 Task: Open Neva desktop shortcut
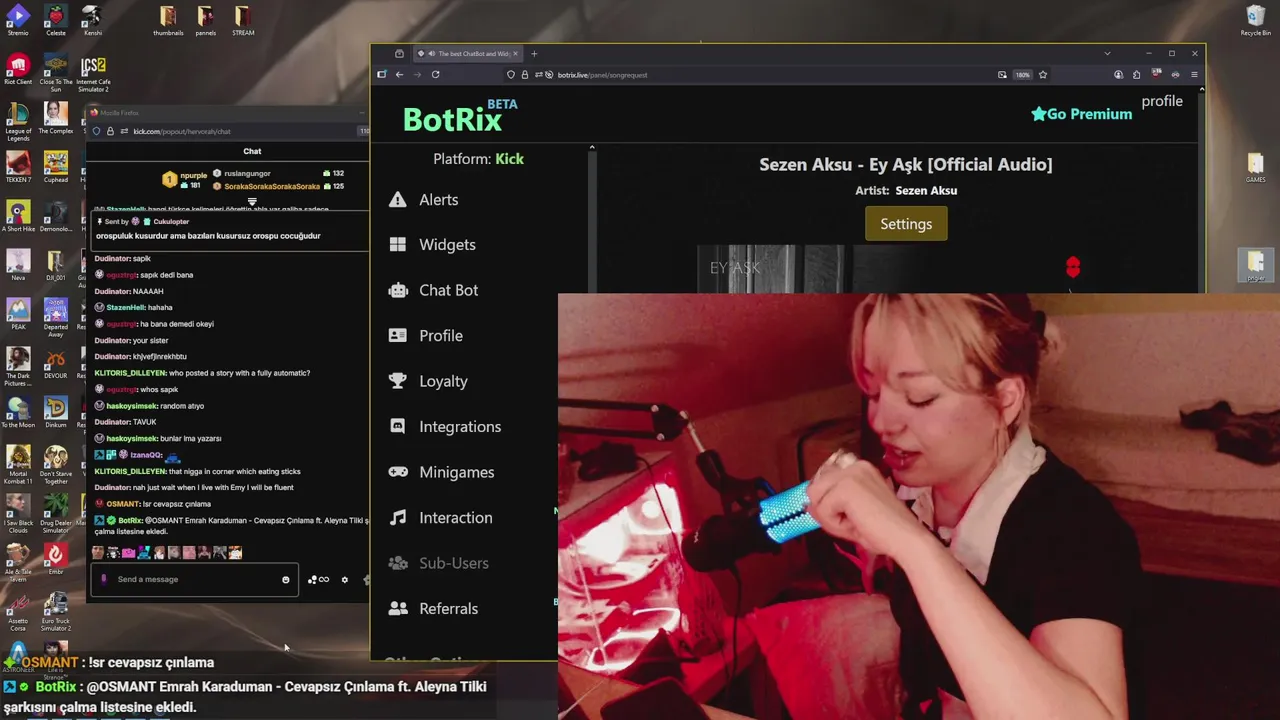[18, 265]
